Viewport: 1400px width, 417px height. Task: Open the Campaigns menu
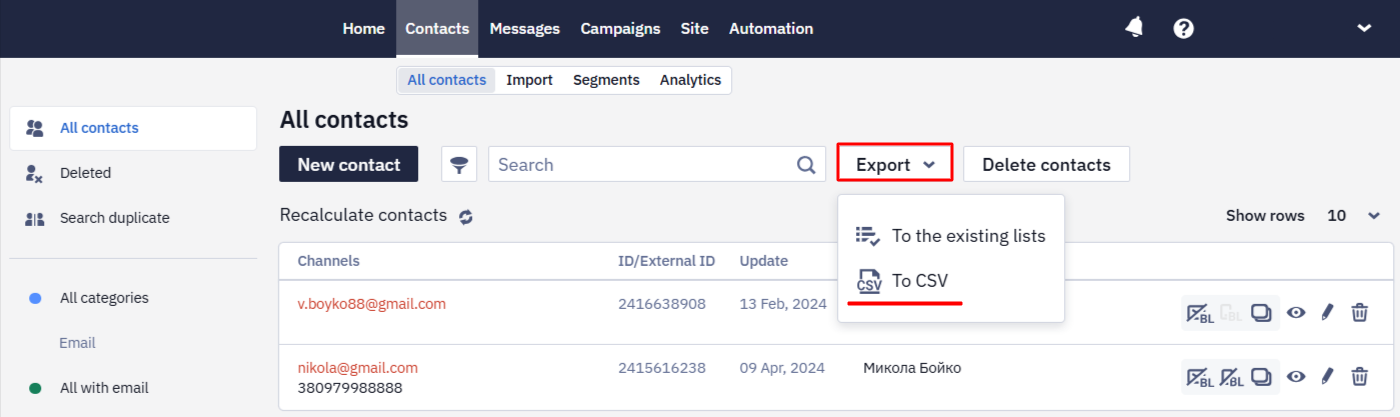pyautogui.click(x=620, y=28)
